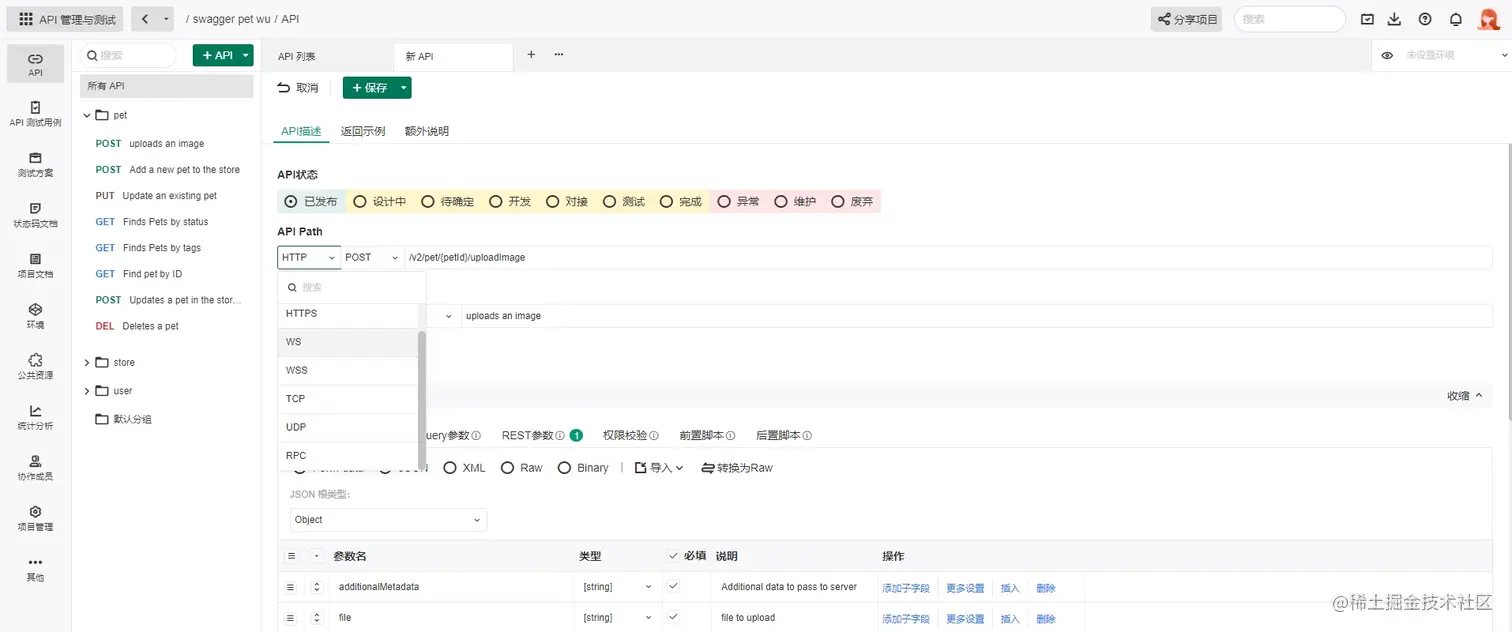Select the 测试 API status

click(x=624, y=201)
